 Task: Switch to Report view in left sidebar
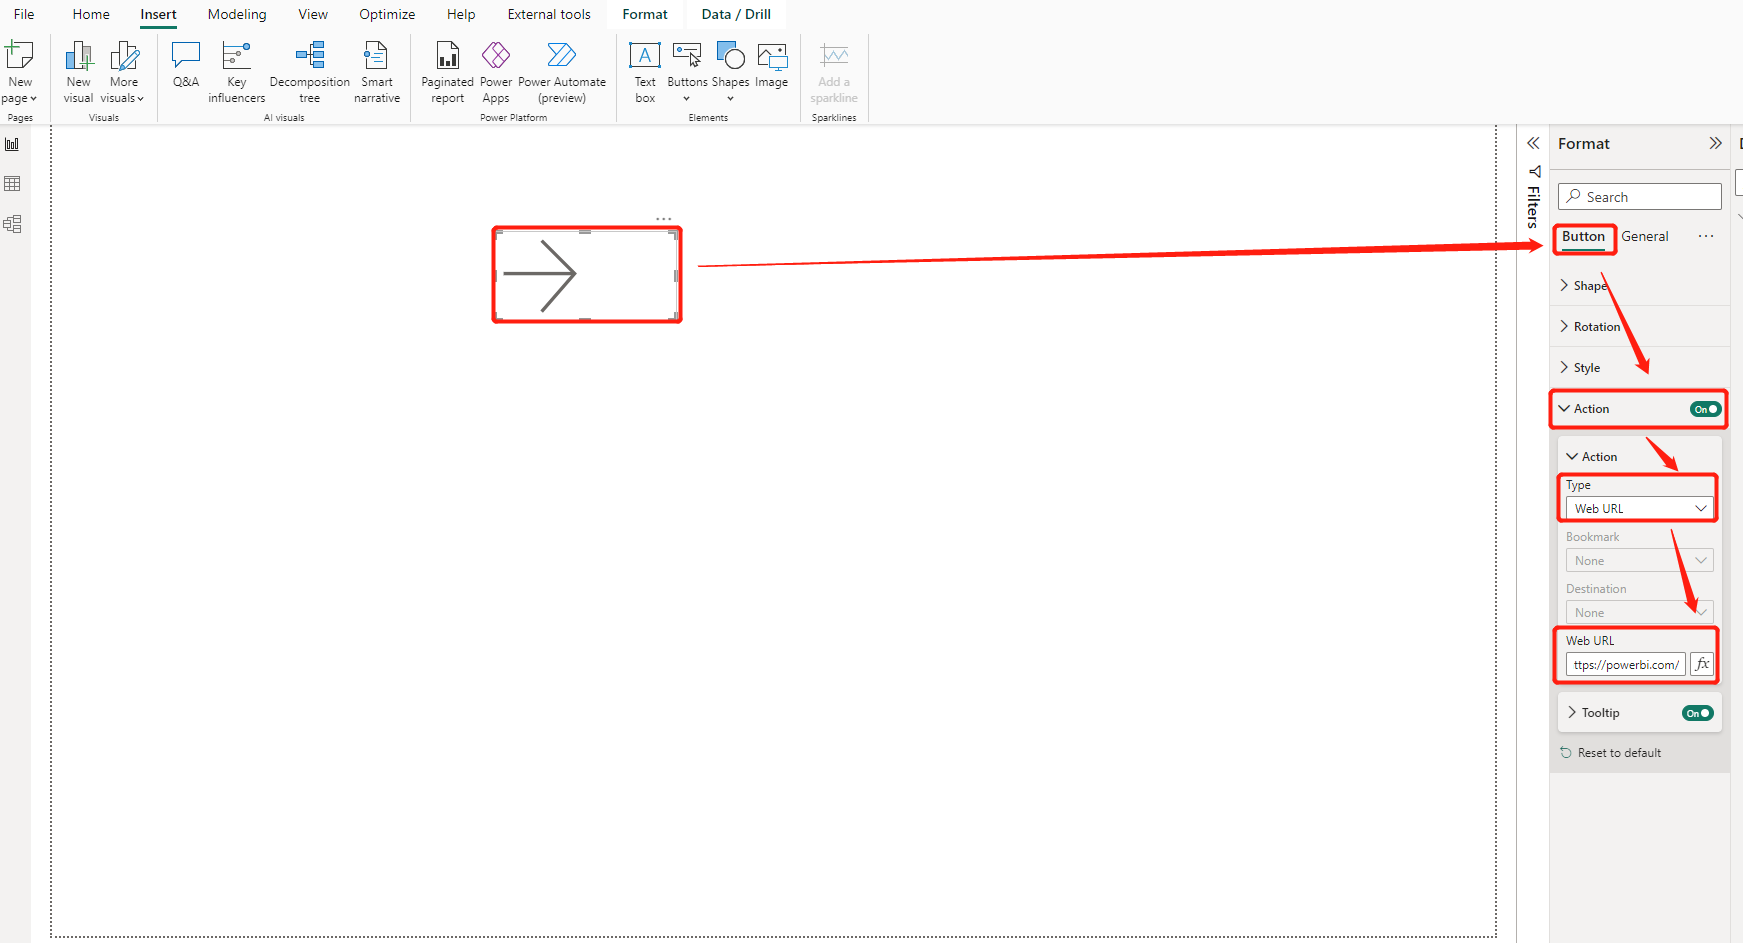(12, 144)
